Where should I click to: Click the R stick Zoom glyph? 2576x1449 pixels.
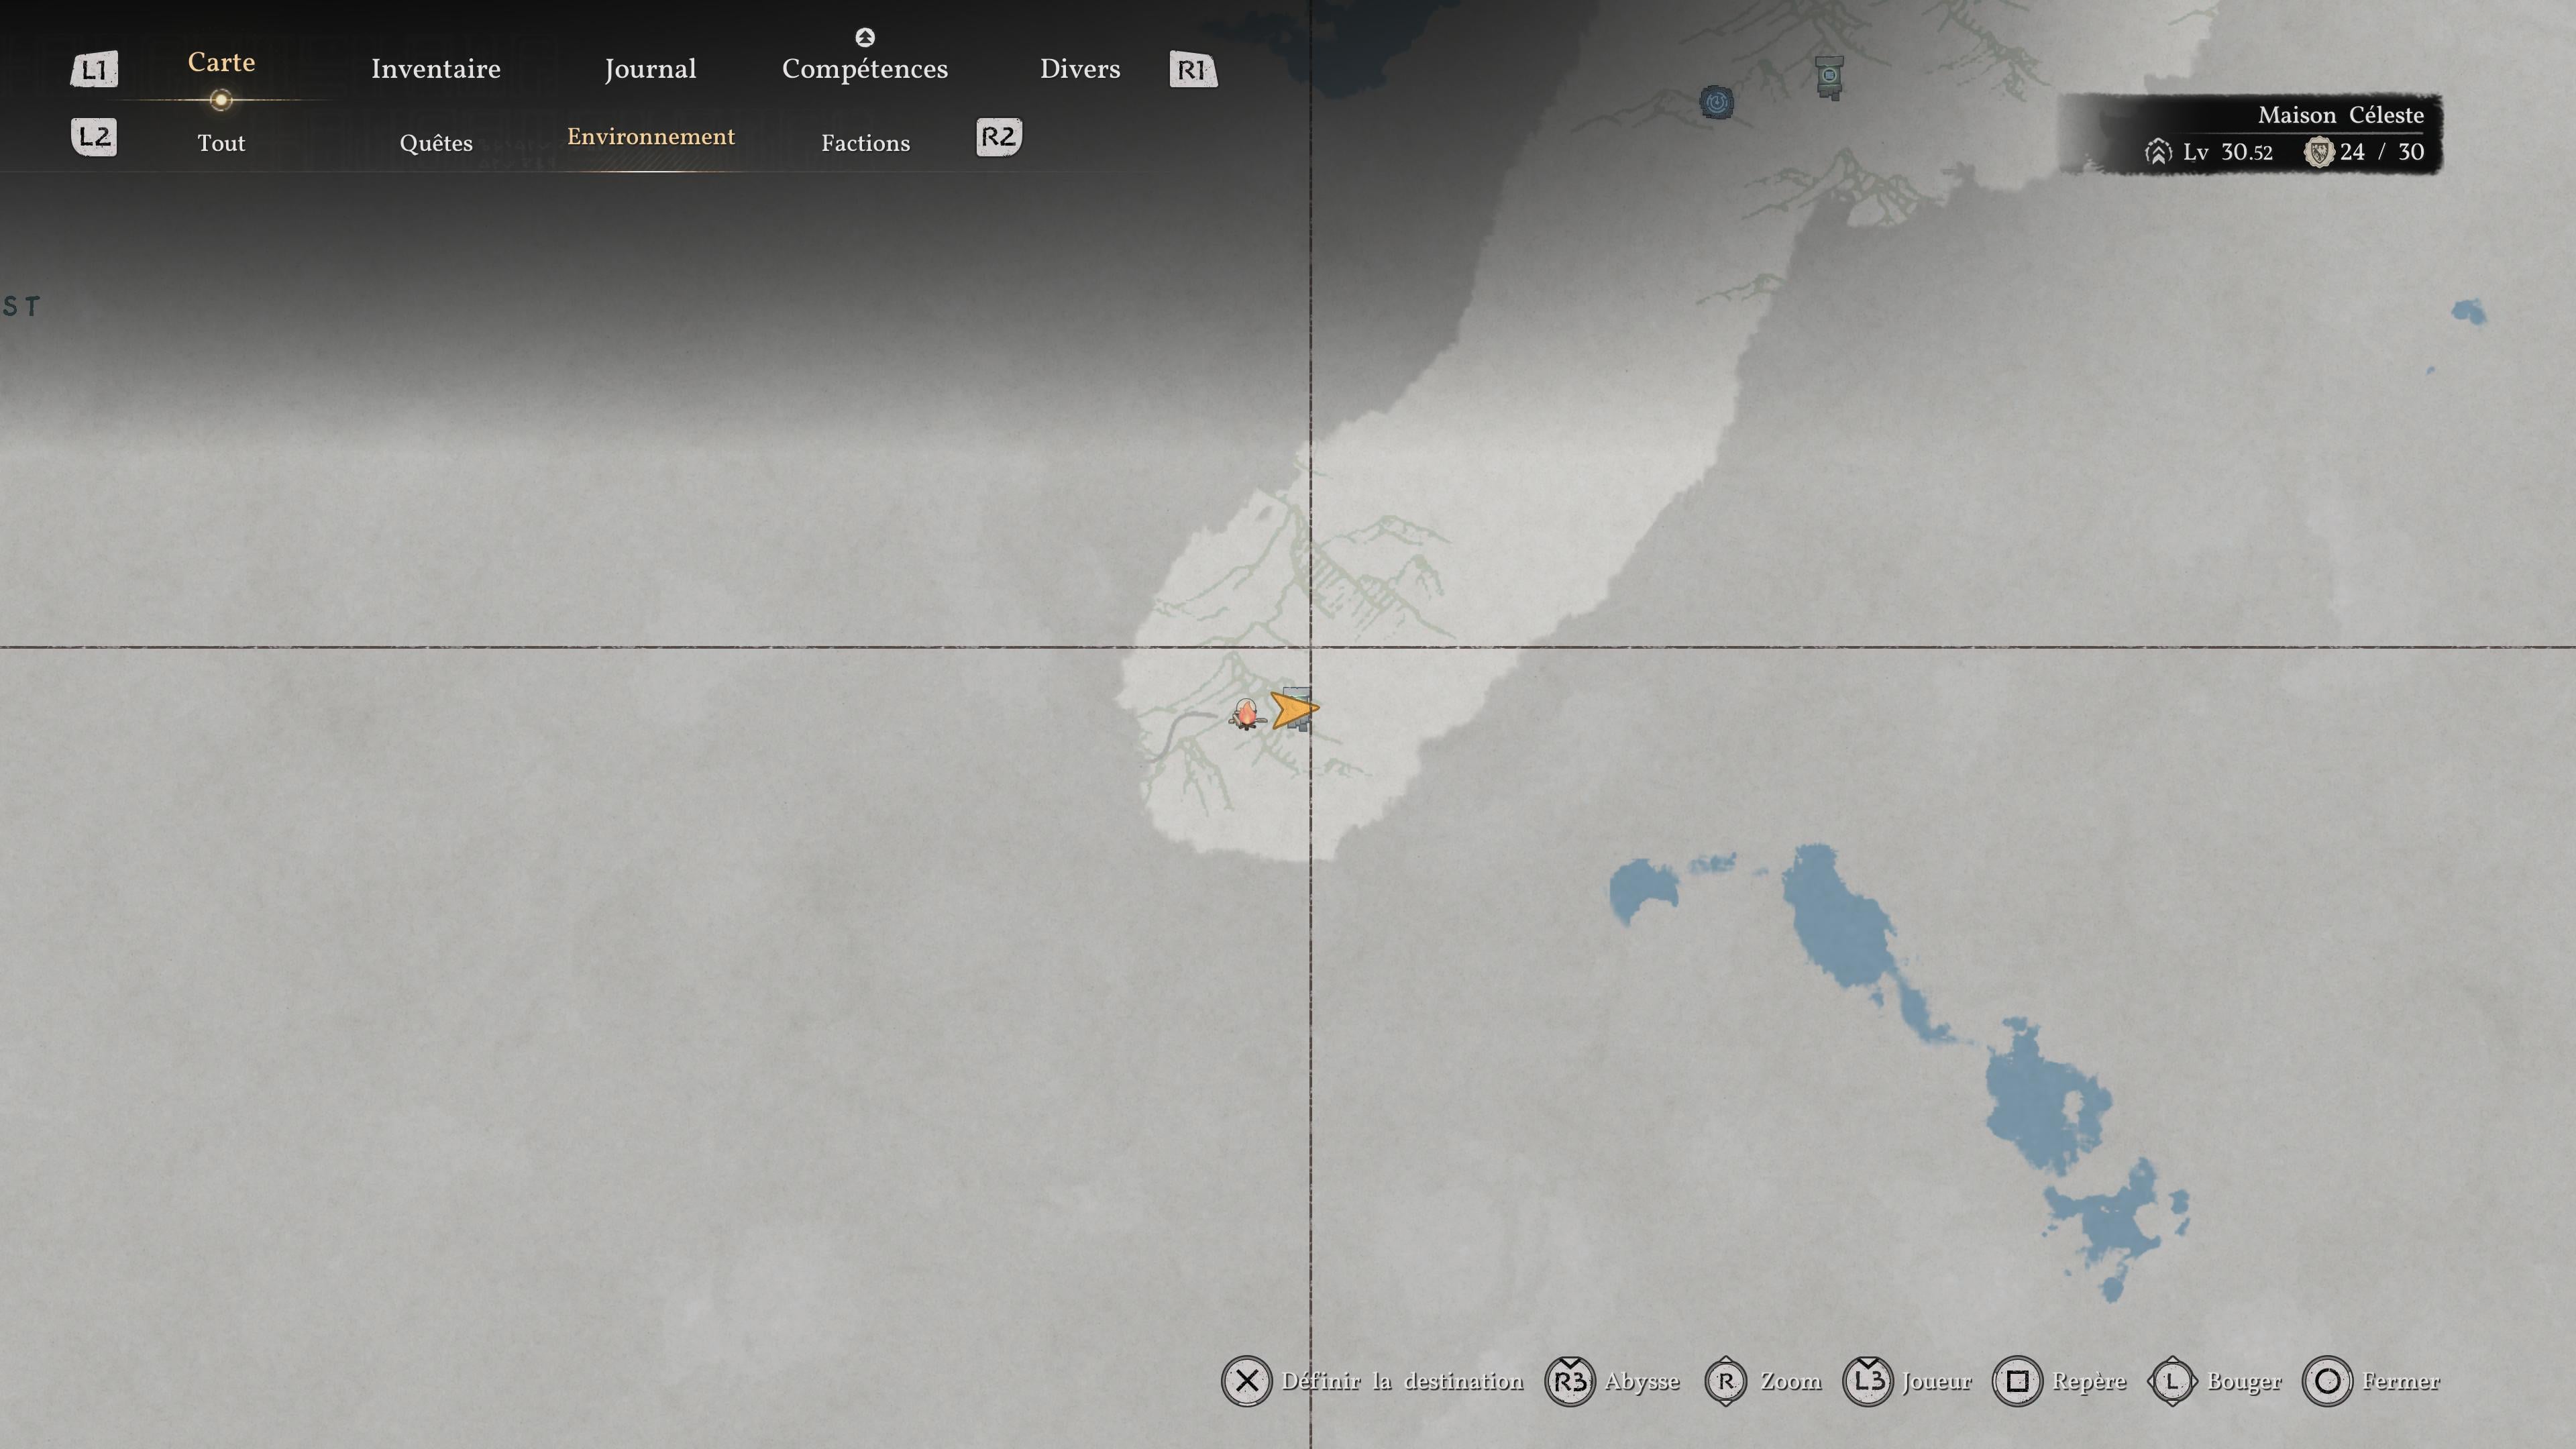(1726, 1381)
